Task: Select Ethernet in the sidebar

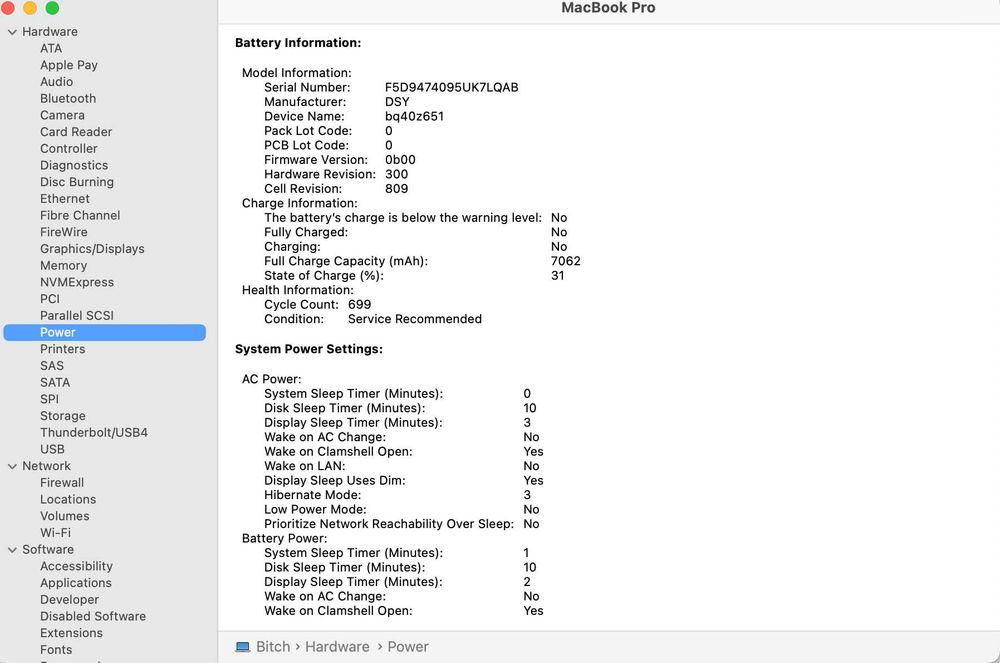Action: pyautogui.click(x=65, y=198)
